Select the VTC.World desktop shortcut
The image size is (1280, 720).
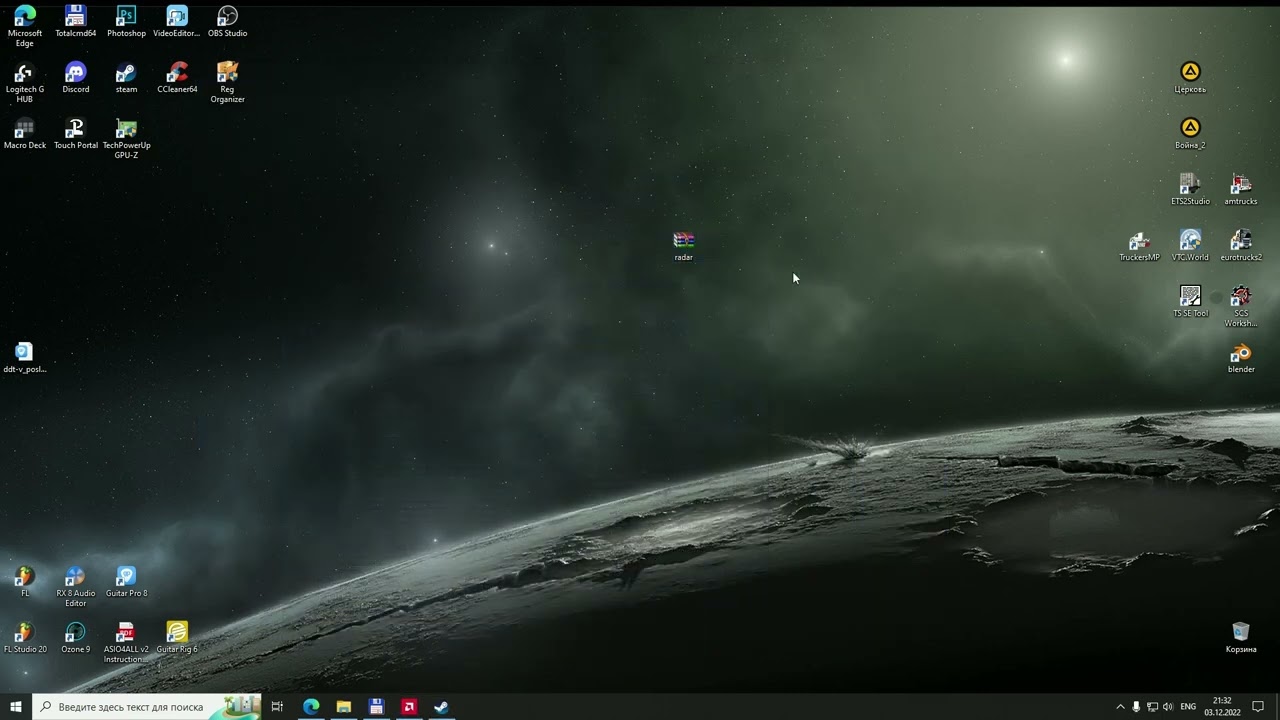tap(1190, 246)
